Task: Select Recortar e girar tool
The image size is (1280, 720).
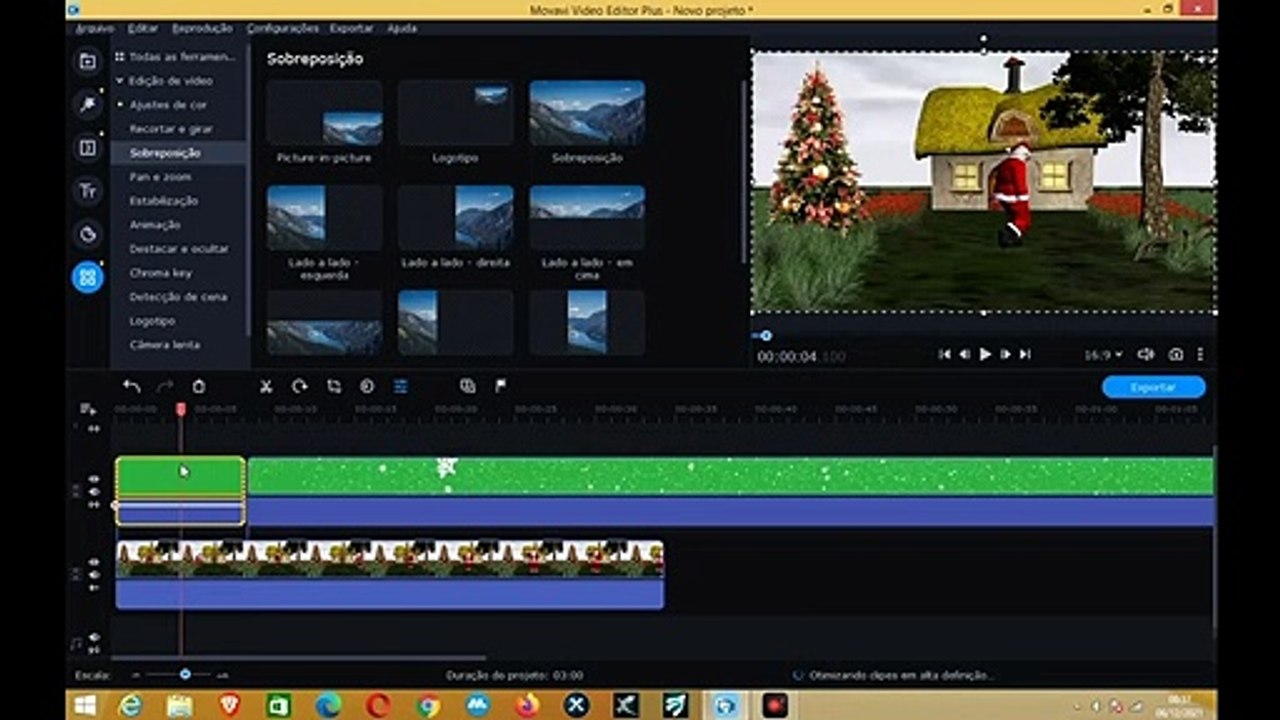Action: [x=171, y=129]
